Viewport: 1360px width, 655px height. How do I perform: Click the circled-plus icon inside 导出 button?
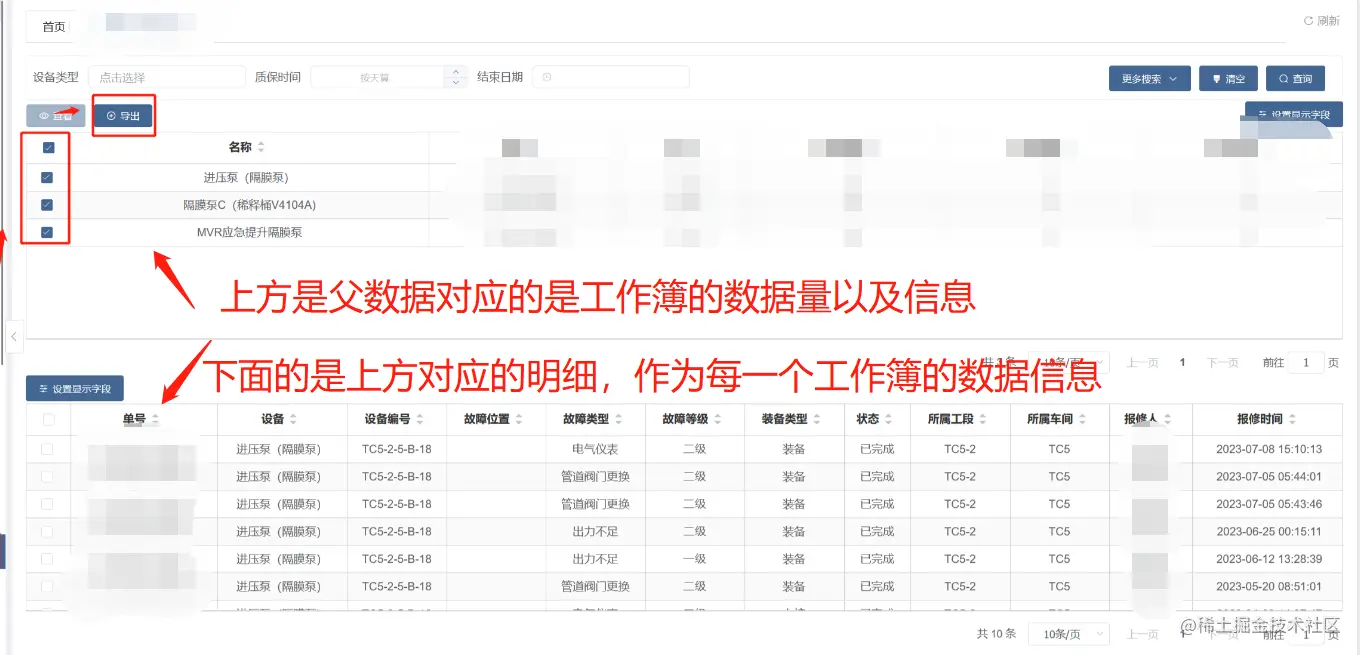coord(109,115)
